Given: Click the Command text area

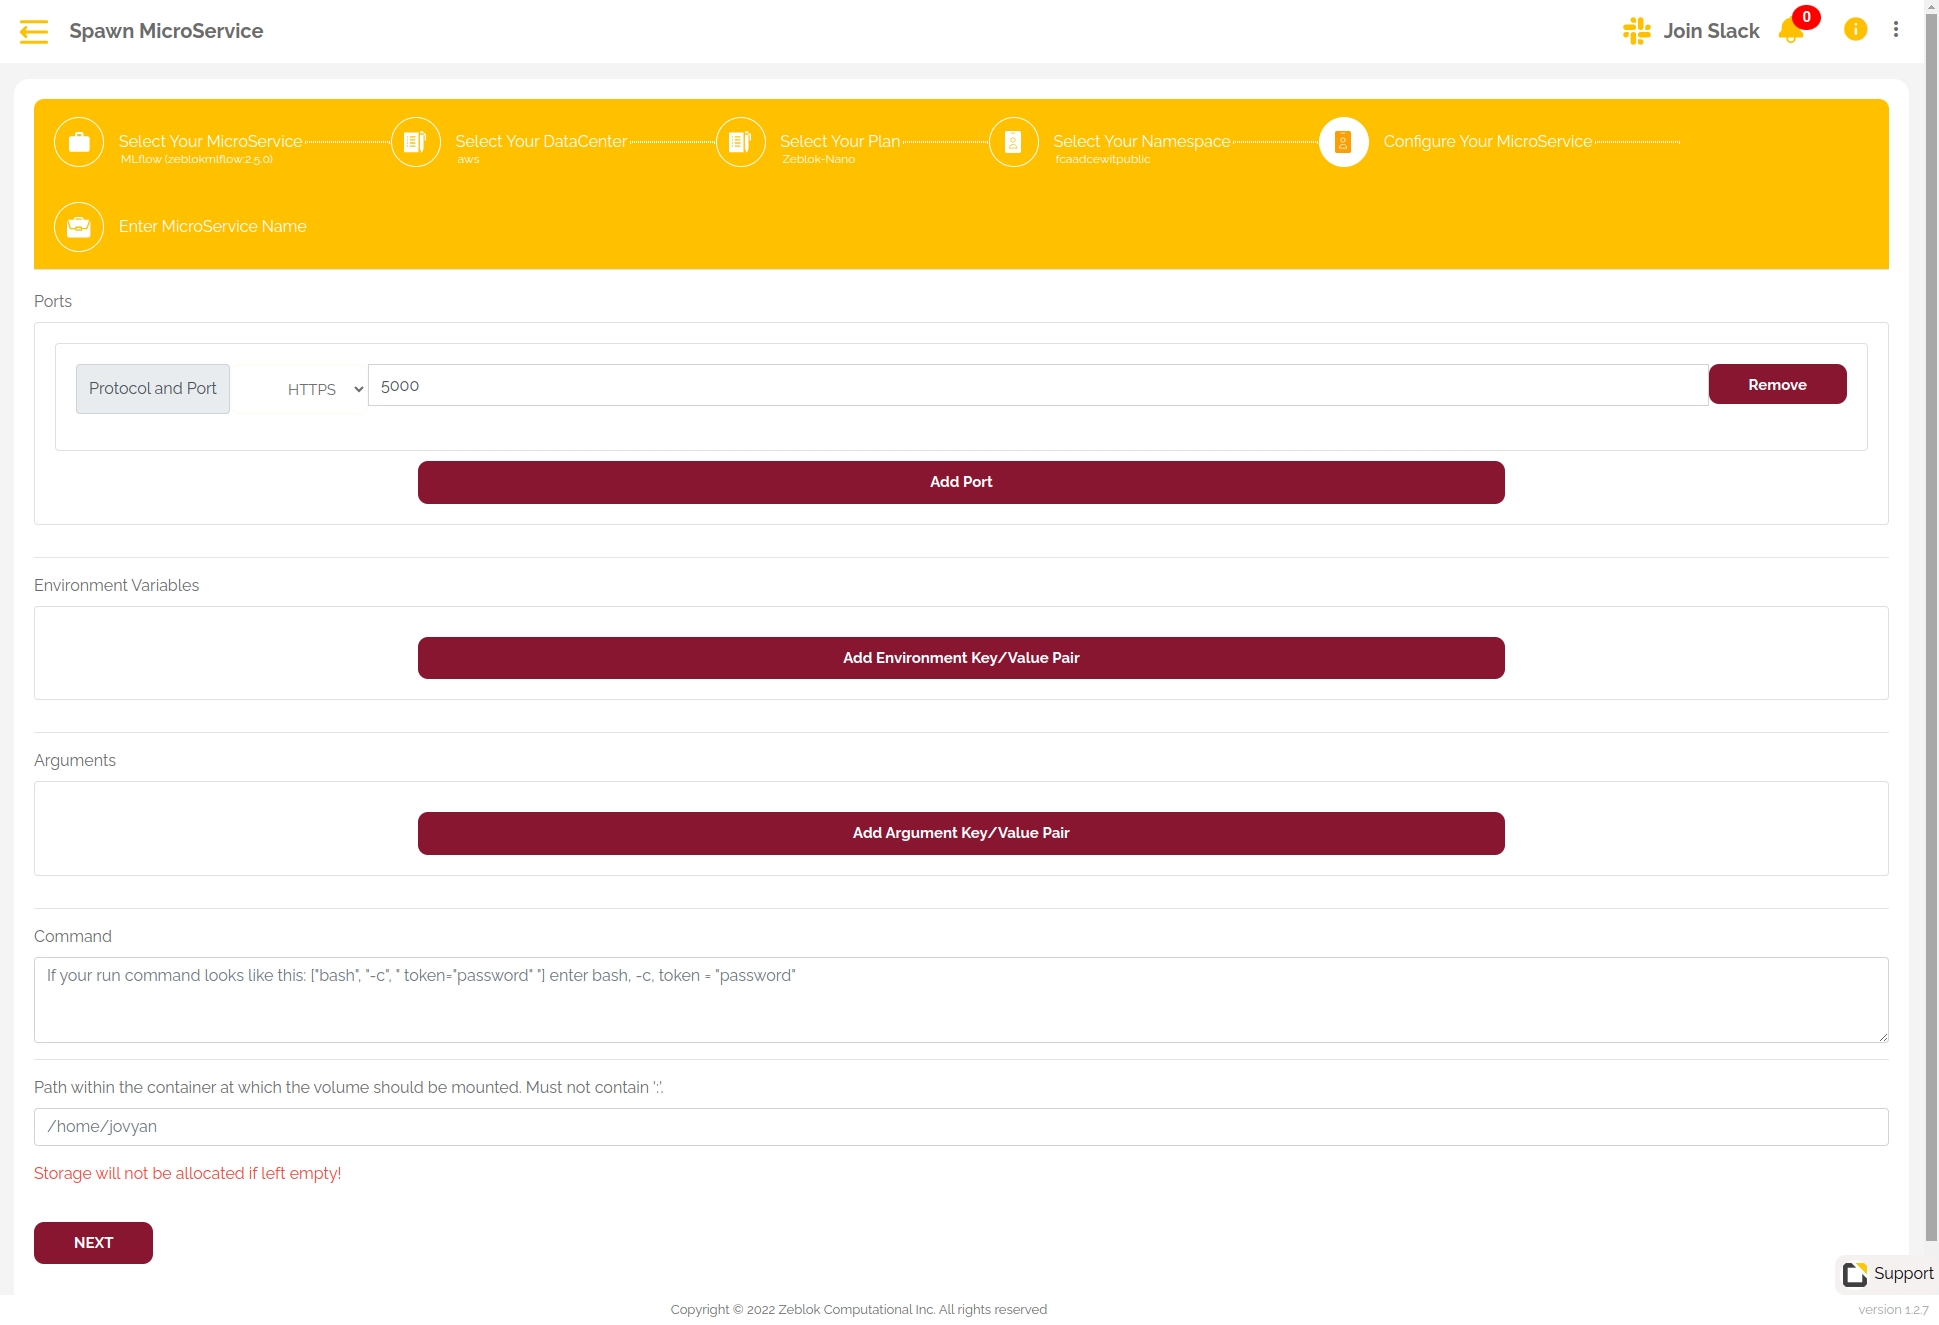Looking at the screenshot, I should pyautogui.click(x=960, y=1000).
